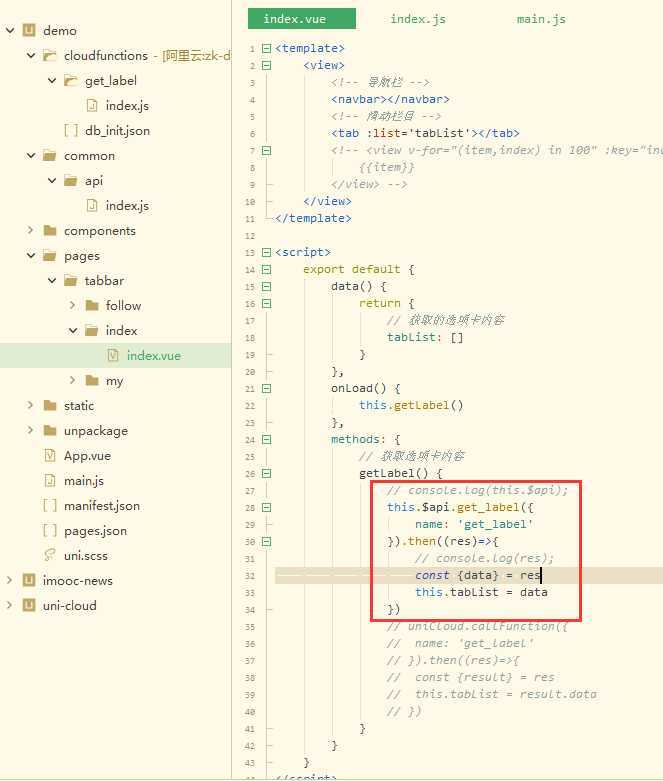Switch to the index.vue editor tab
The width and height of the screenshot is (663, 781).
coord(302,19)
